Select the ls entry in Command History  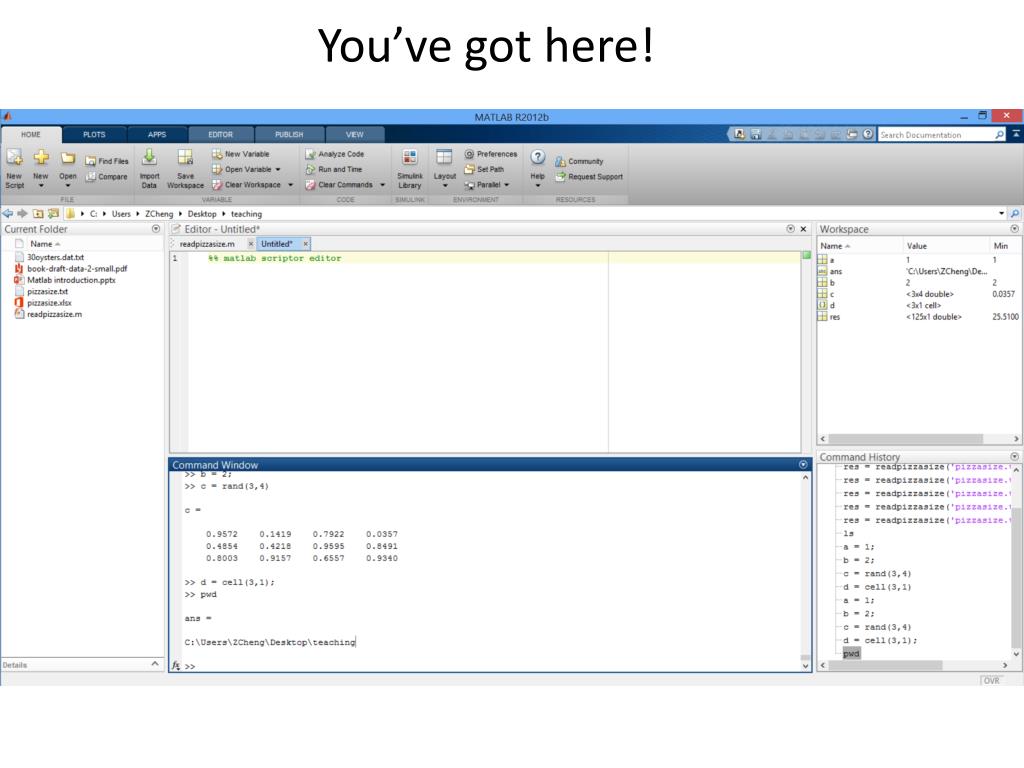pyautogui.click(x=848, y=534)
